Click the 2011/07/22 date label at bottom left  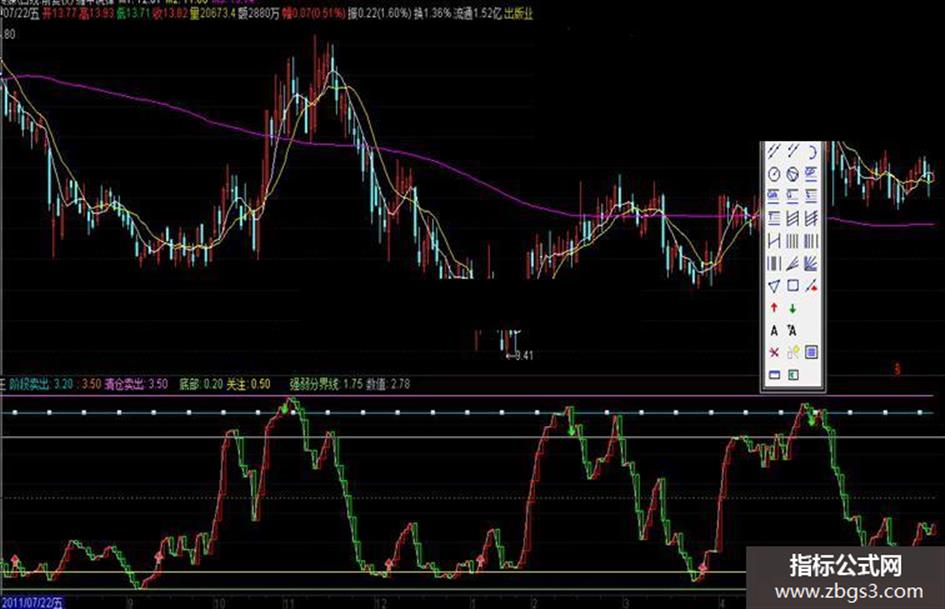pos(31,602)
